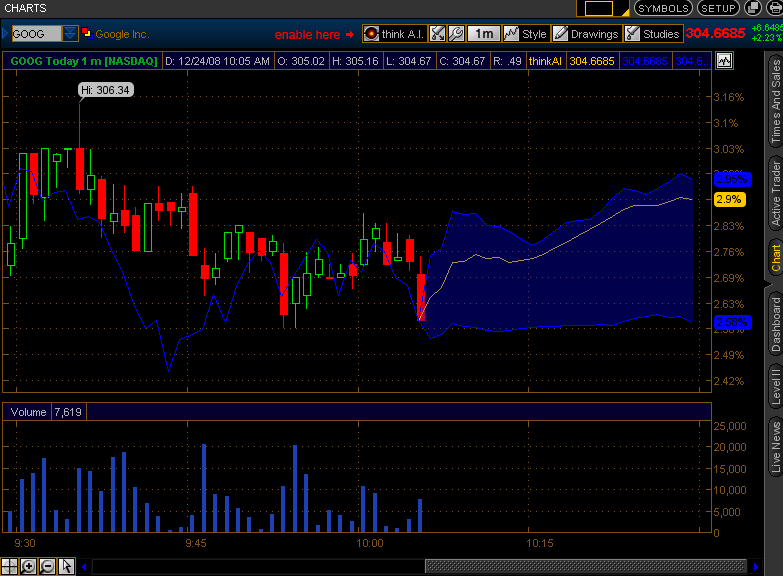Click the crosshair grid tool icon

click(9, 567)
